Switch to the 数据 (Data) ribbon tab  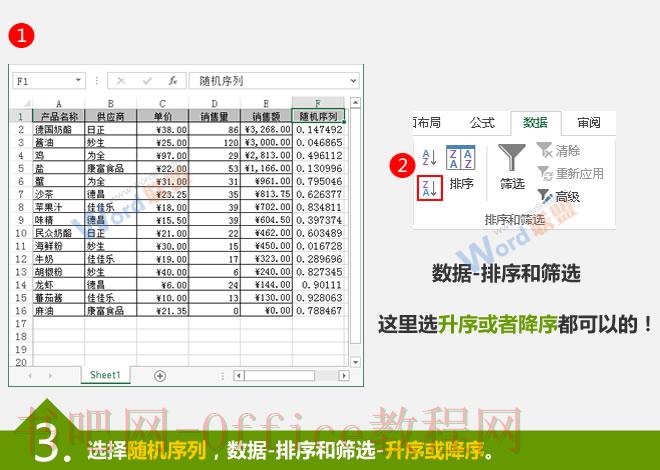(x=535, y=123)
